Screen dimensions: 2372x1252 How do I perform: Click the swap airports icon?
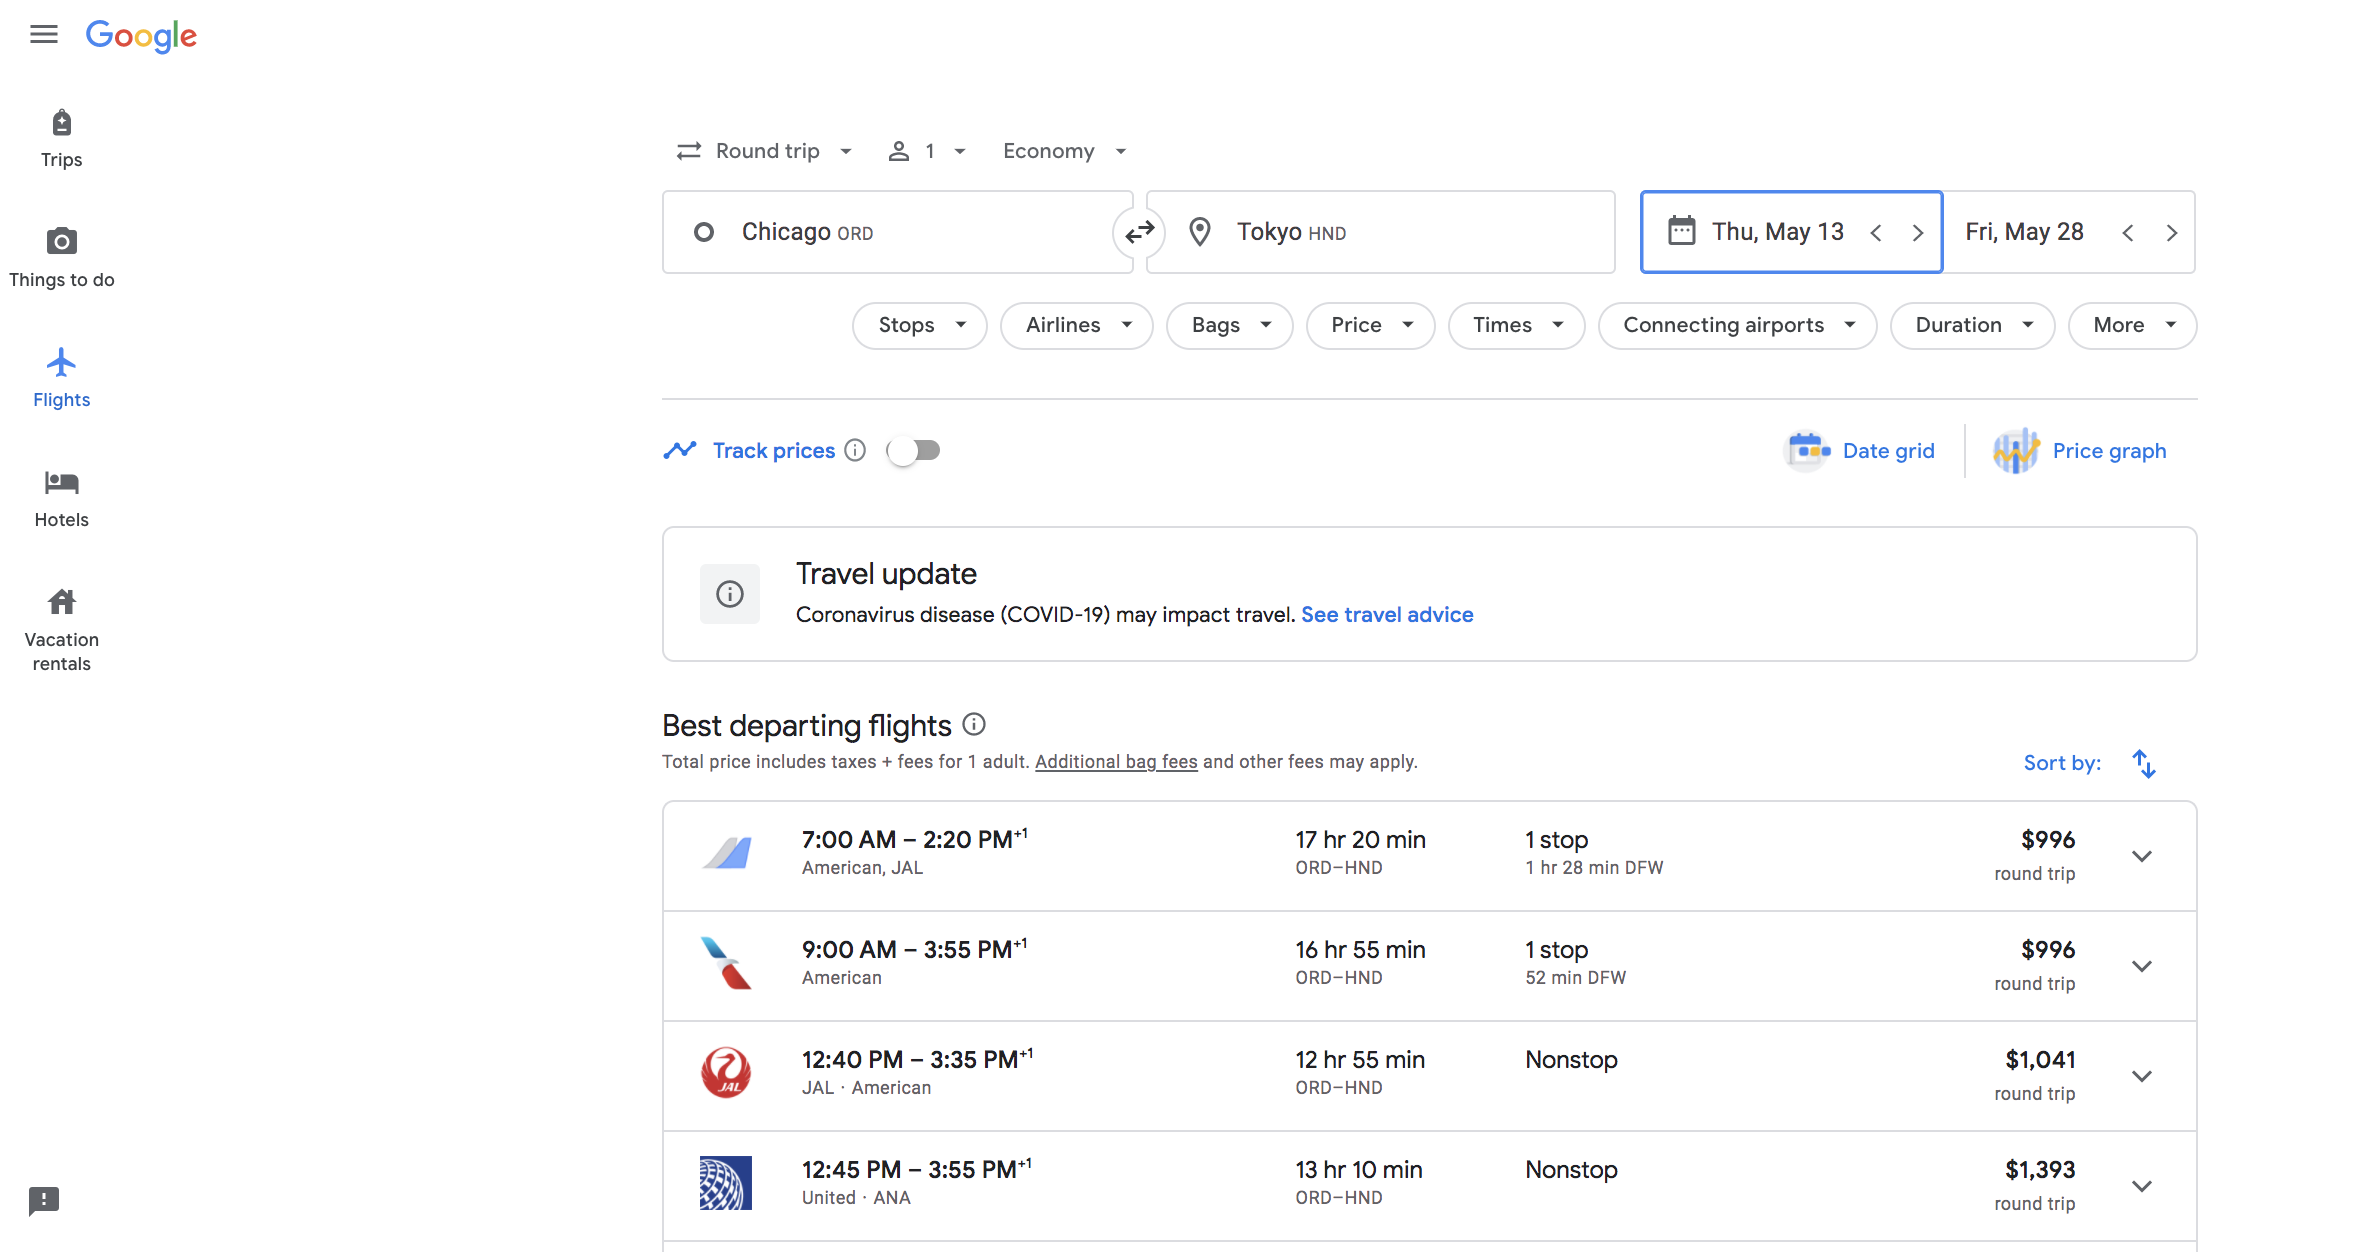(x=1141, y=232)
